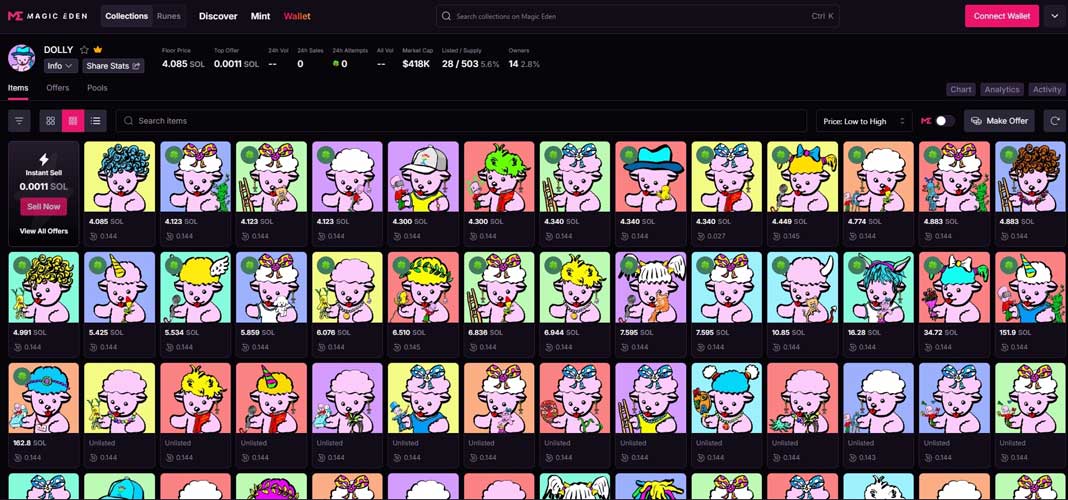Favorite DOLLY collection with the star icon
Screen dimensions: 1068x500
84,50
